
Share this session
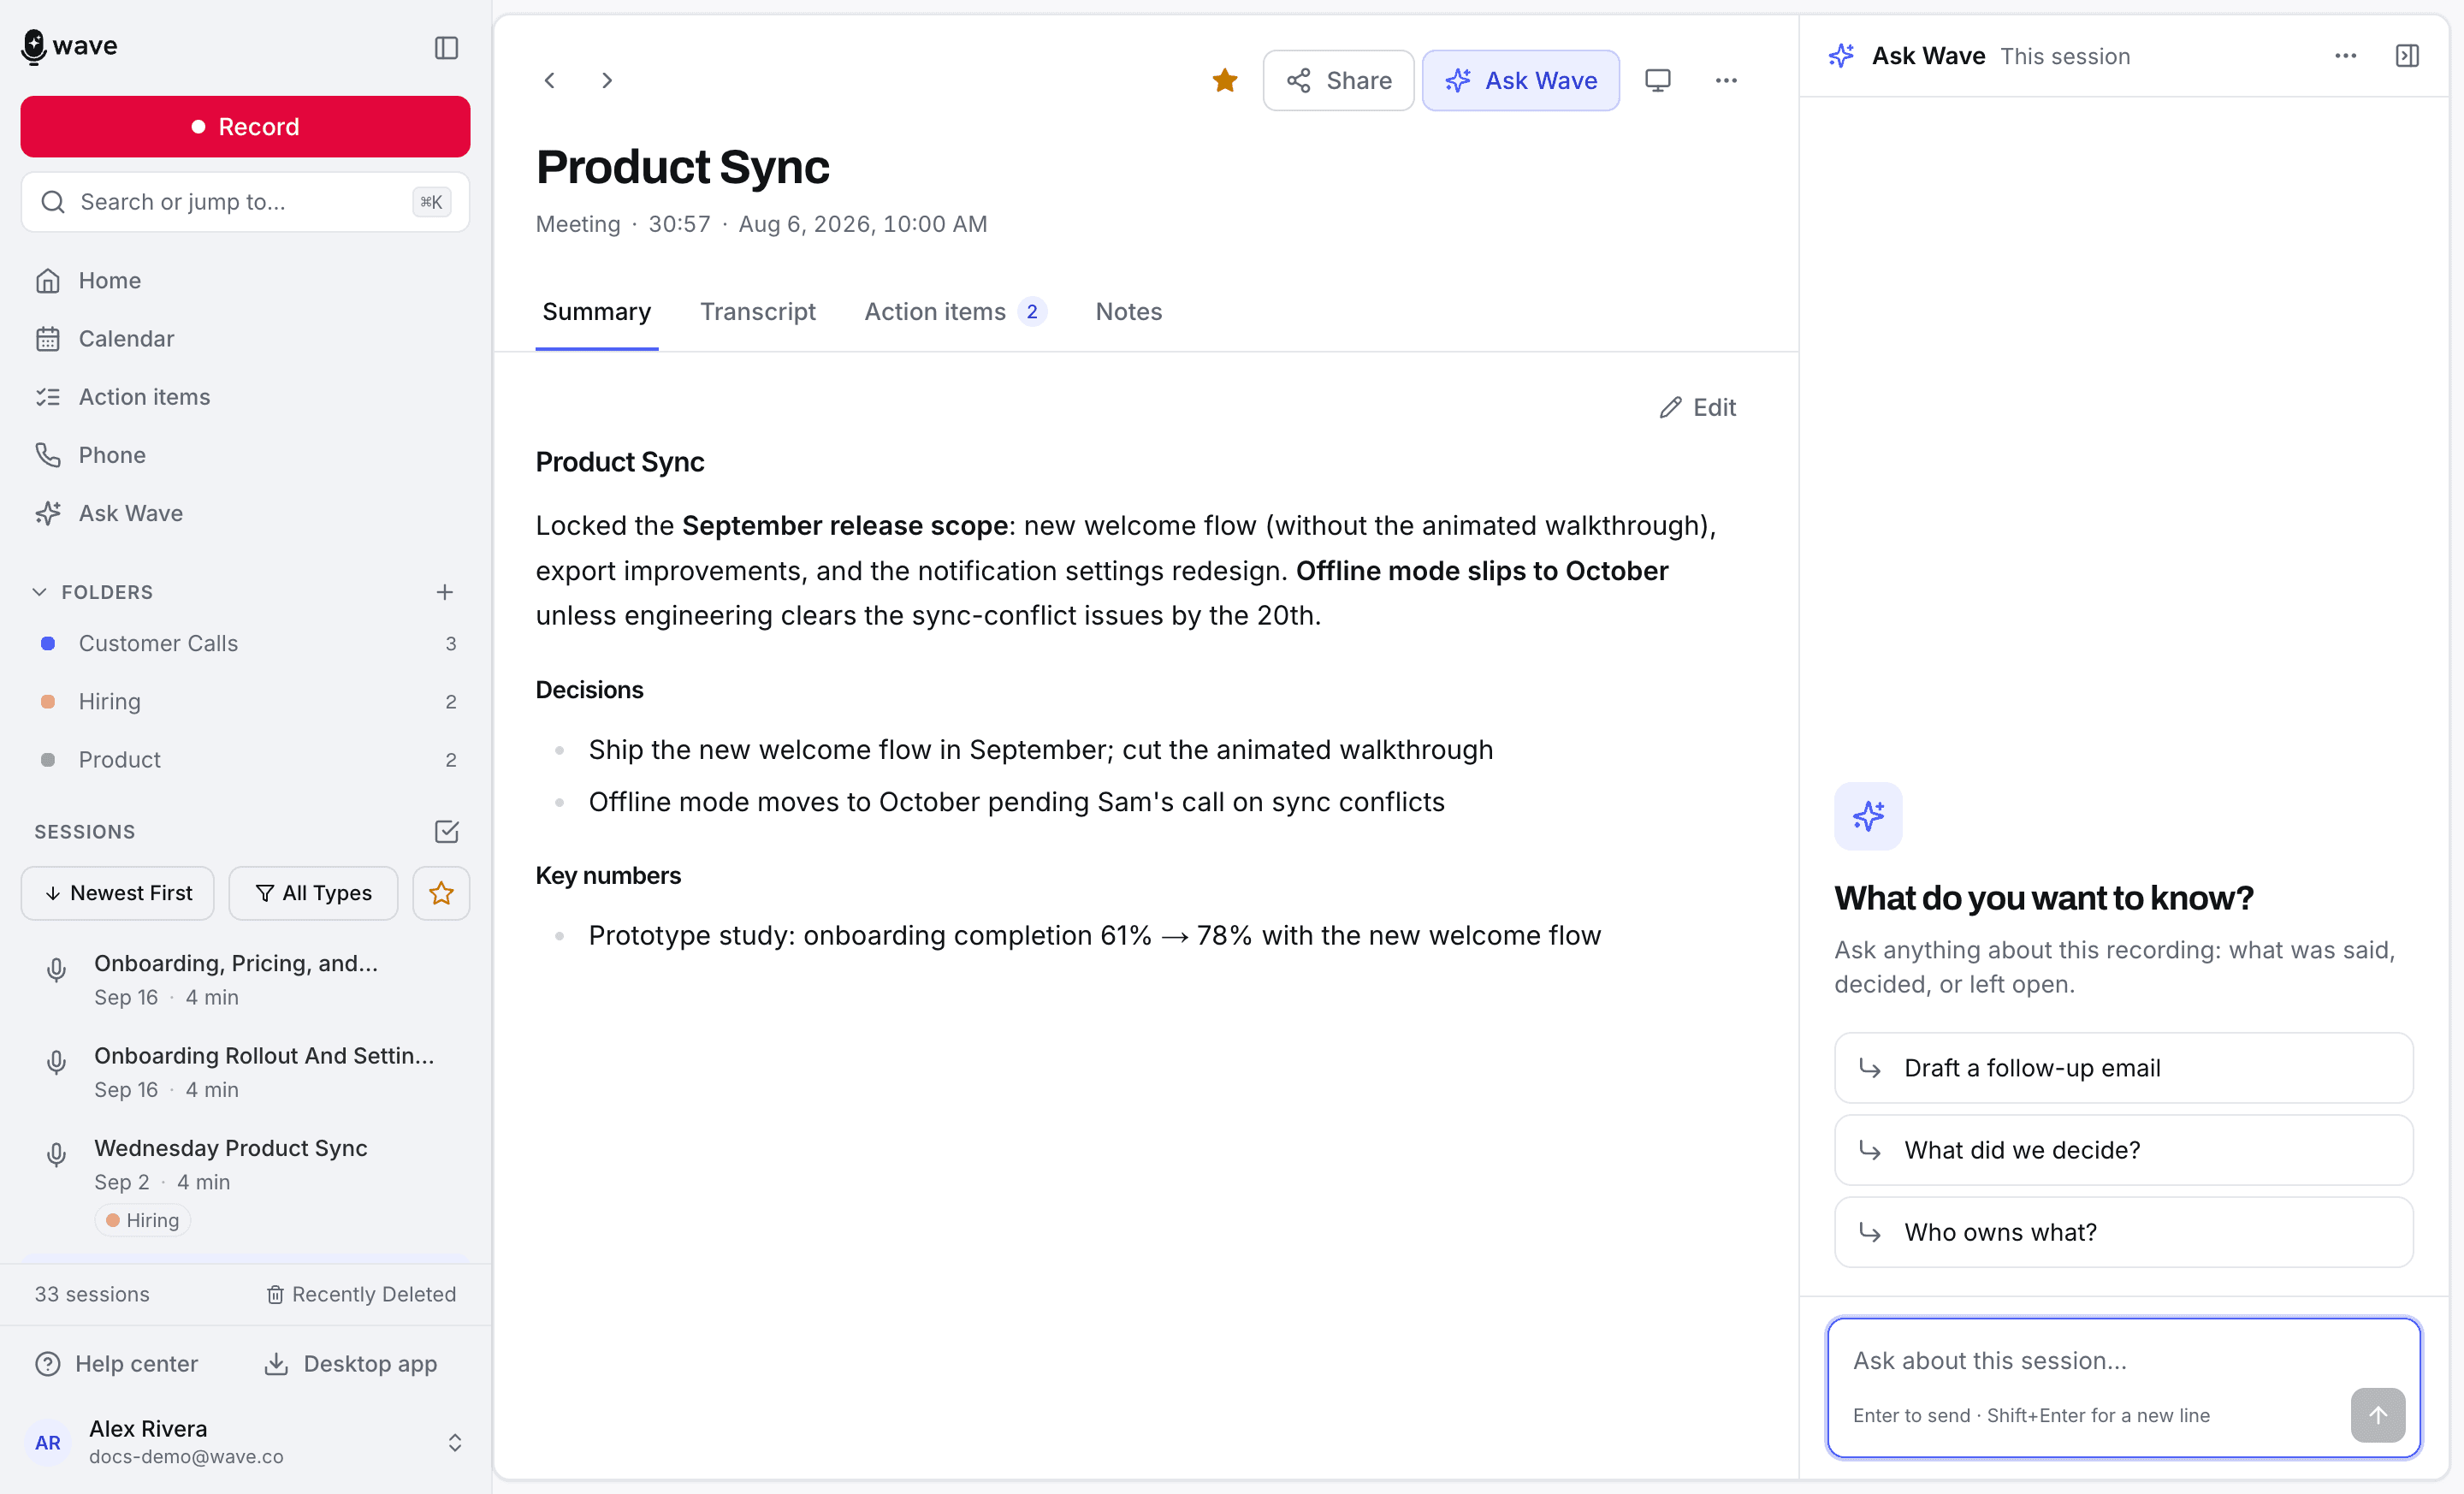click(x=1338, y=80)
